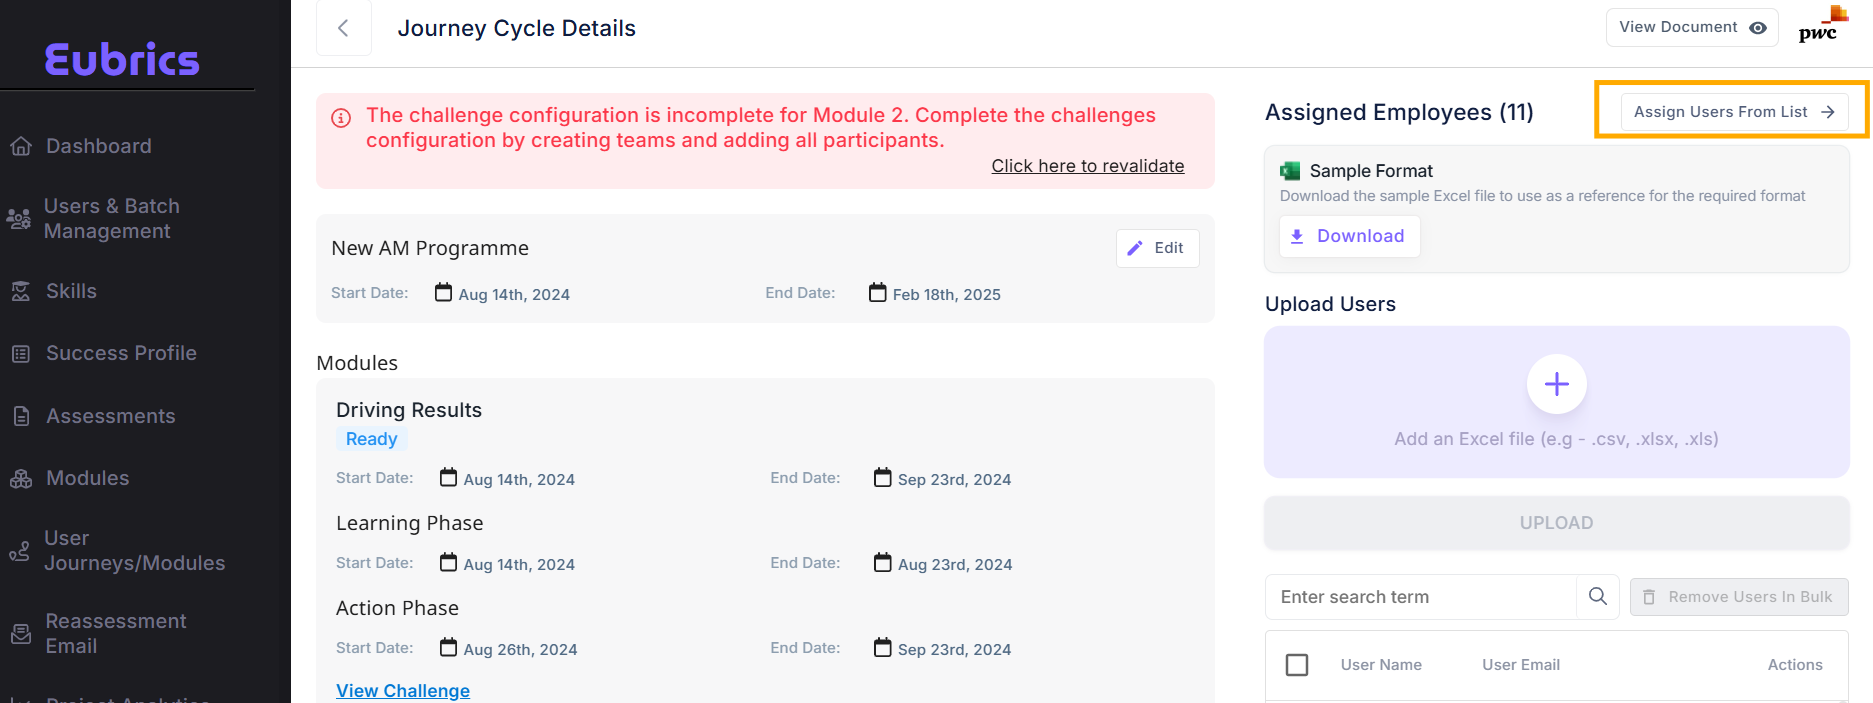Open Users & Batch Management
Image resolution: width=1873 pixels, height=703 pixels.
111,218
